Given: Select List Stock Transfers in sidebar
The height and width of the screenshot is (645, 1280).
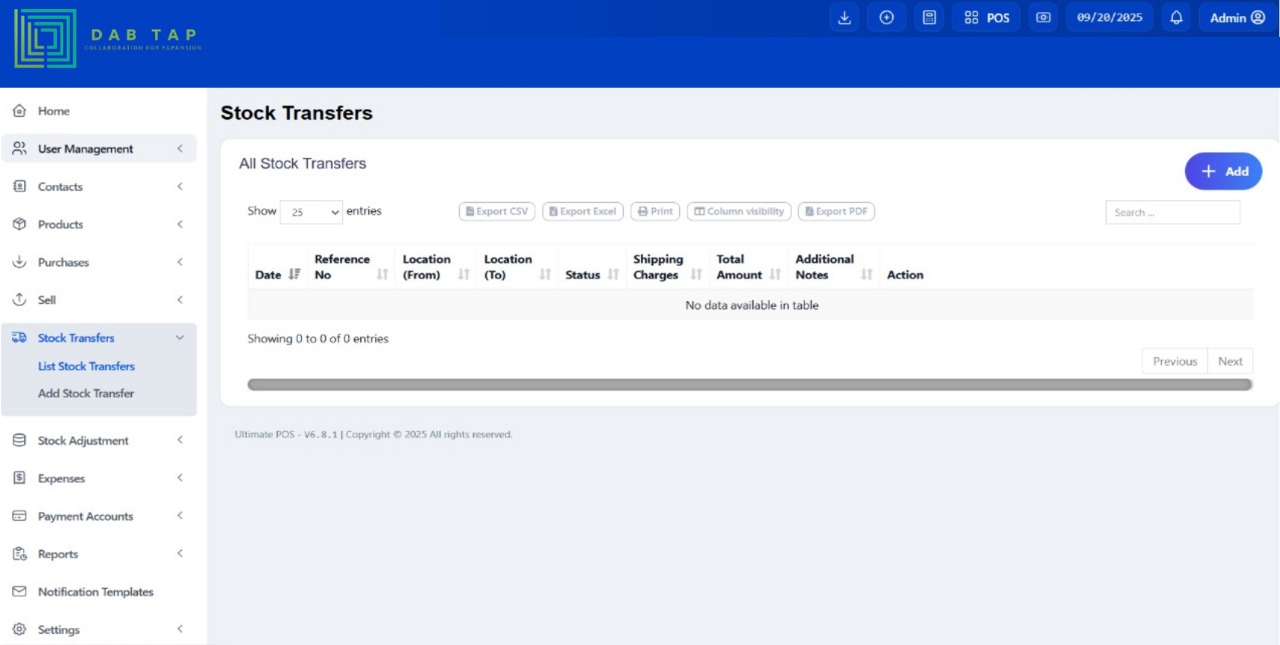Looking at the screenshot, I should tap(86, 367).
